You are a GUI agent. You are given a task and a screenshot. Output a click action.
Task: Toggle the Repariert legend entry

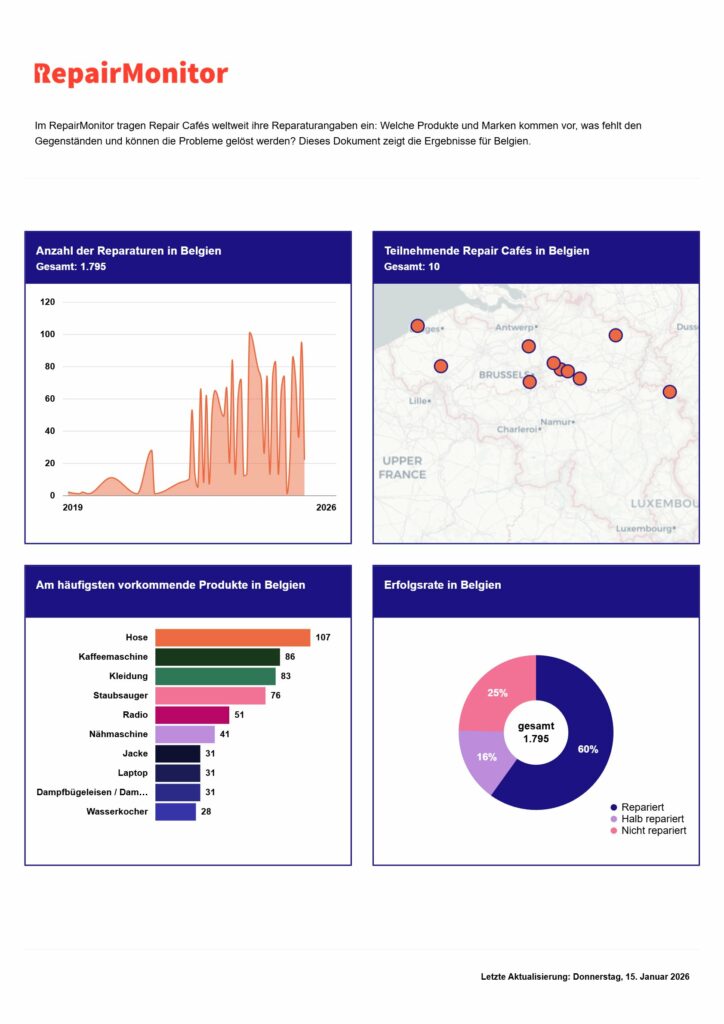(642, 806)
